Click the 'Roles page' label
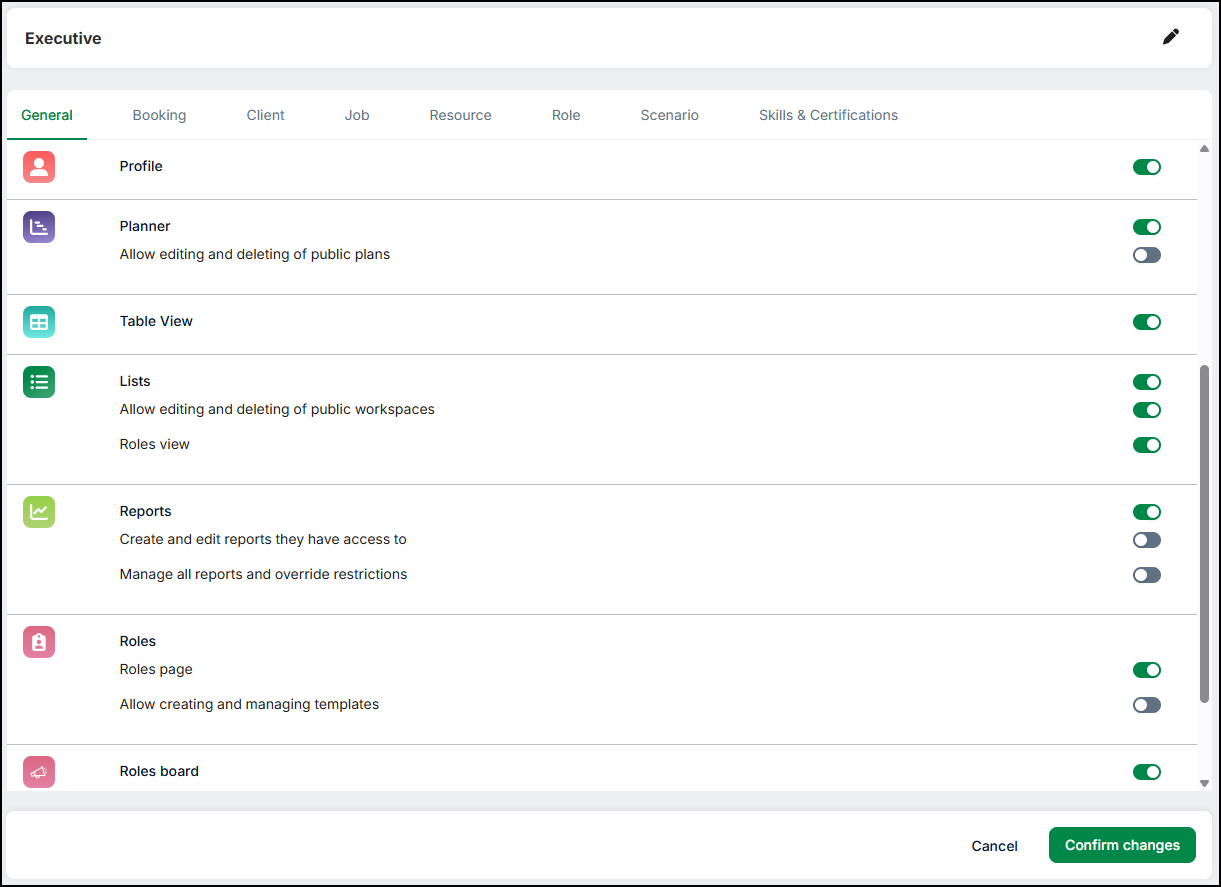 [156, 669]
